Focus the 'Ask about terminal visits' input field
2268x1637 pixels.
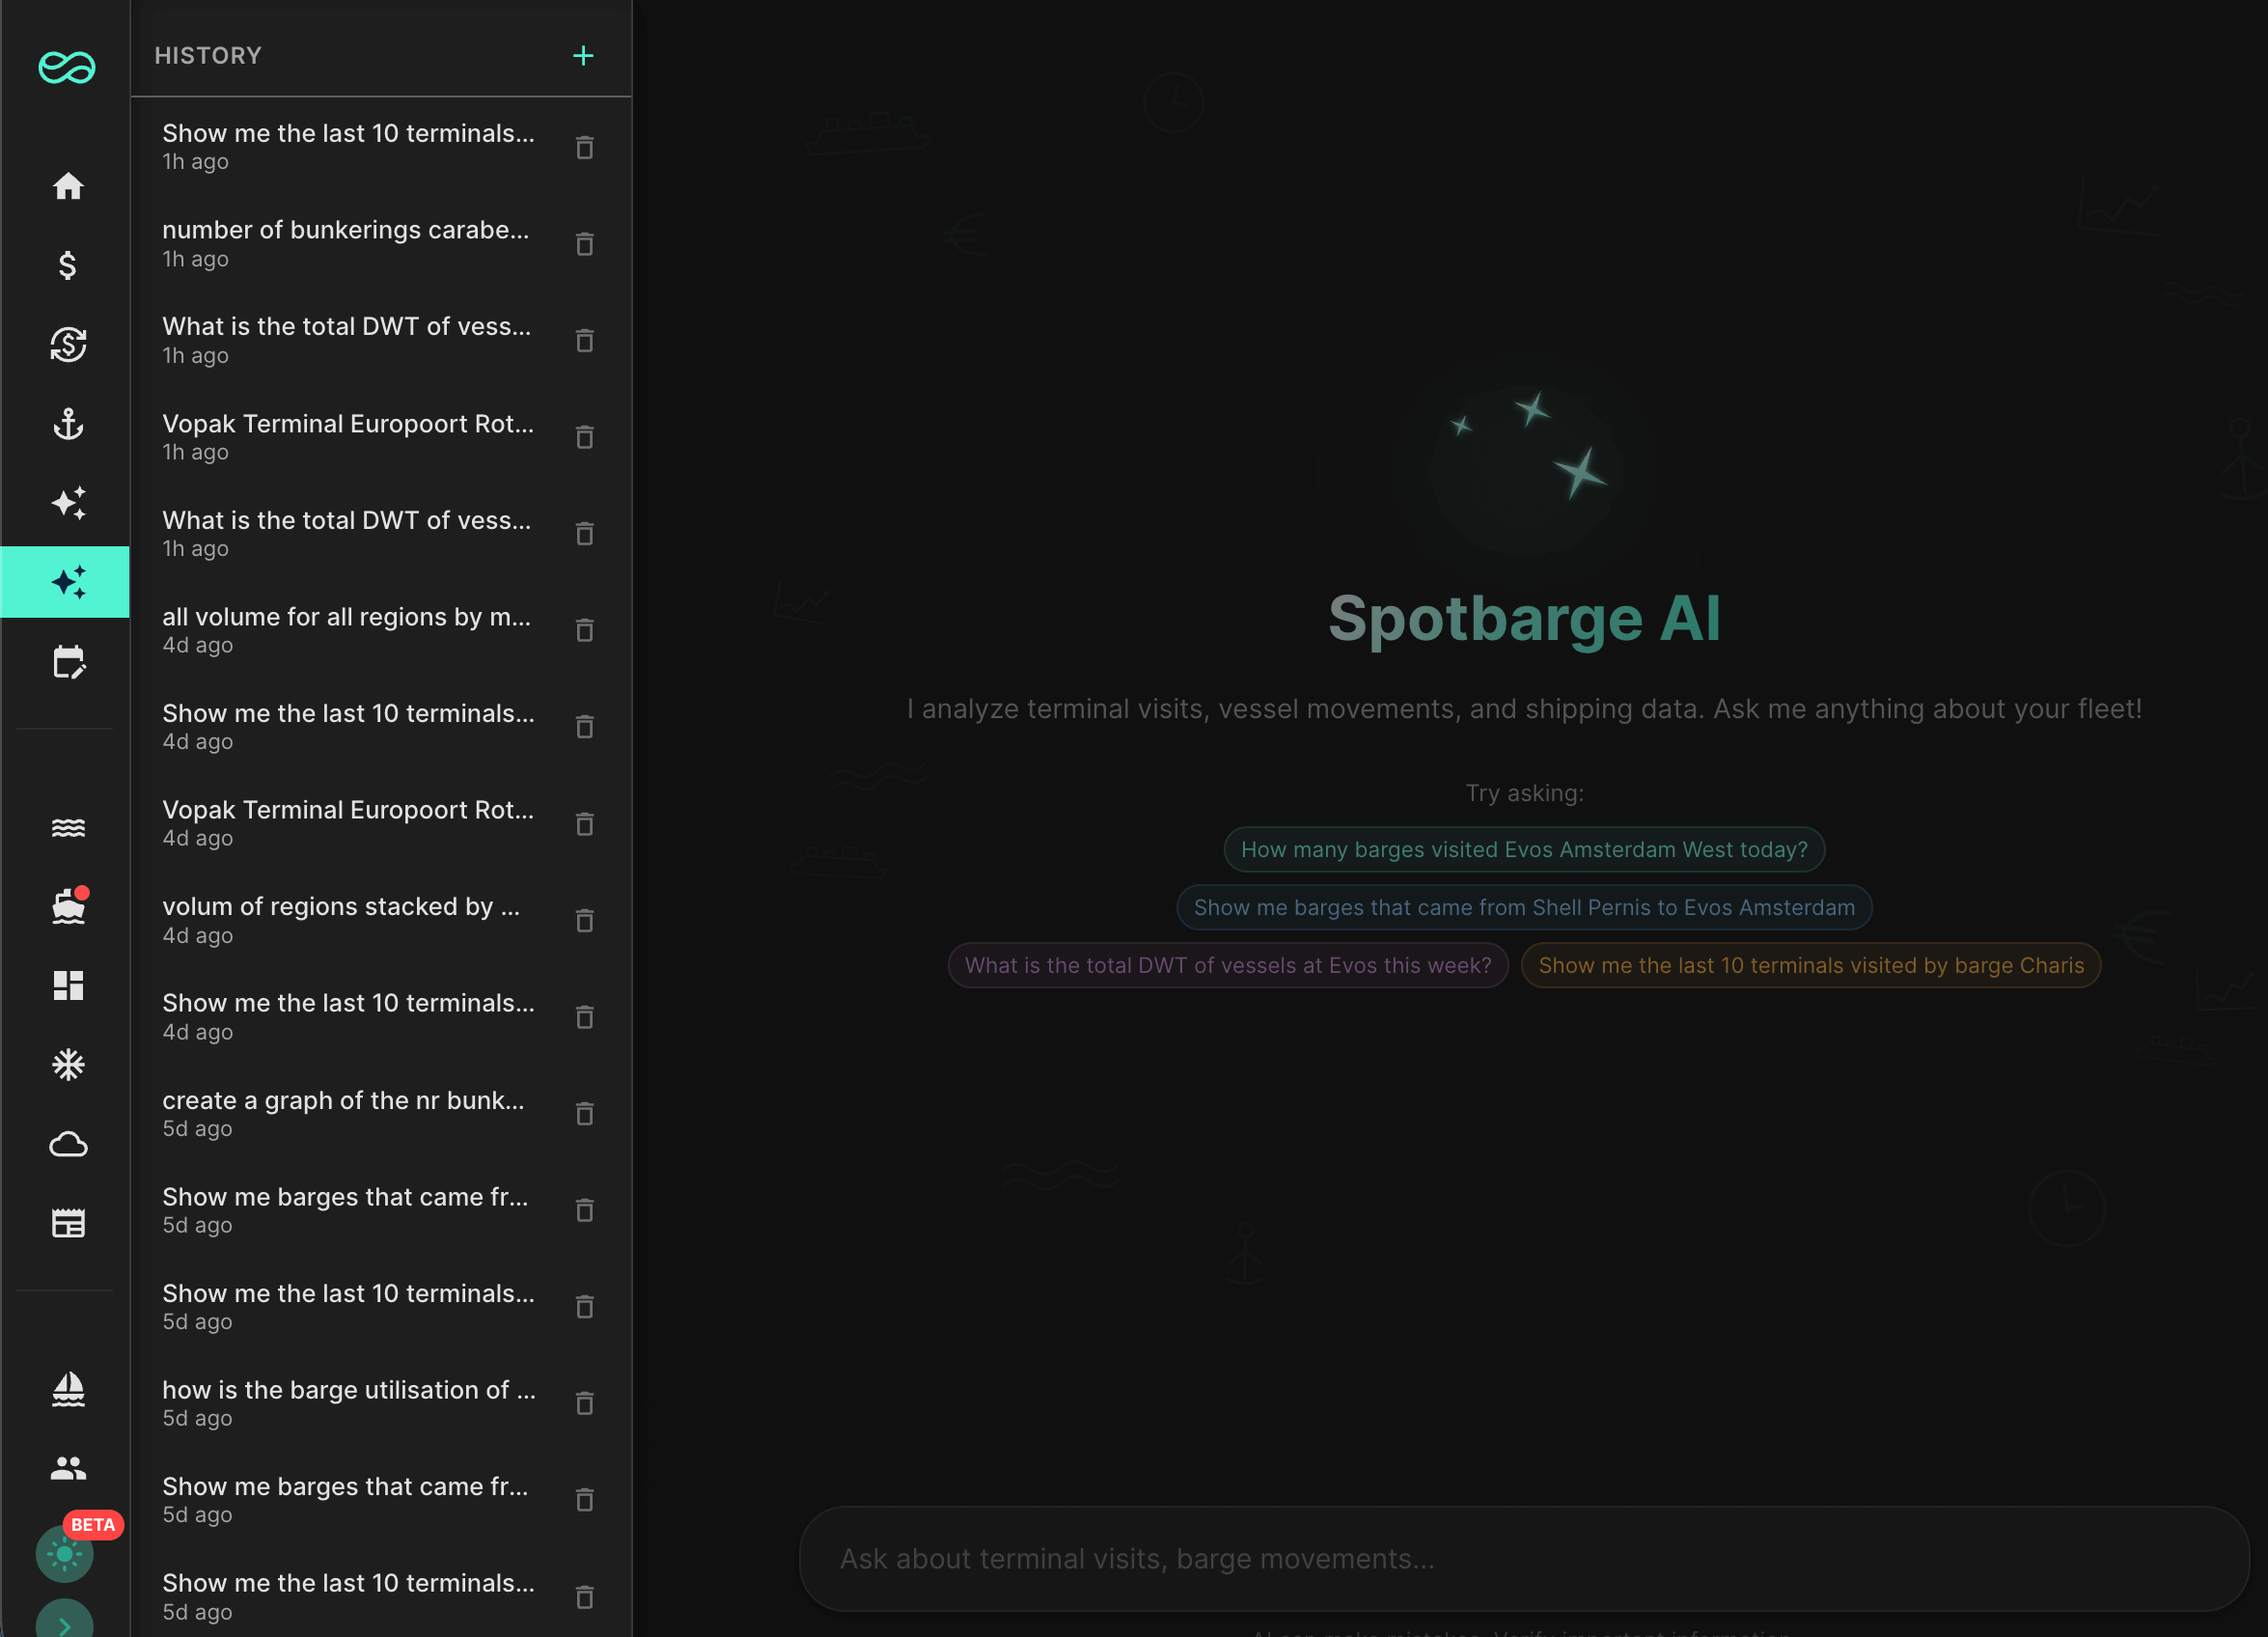coord(1524,1559)
